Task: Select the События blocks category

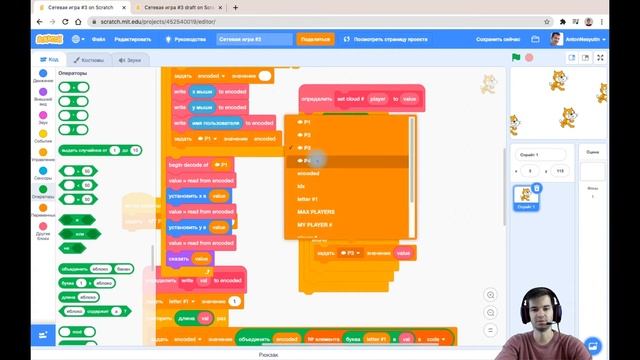Action: coord(43,136)
